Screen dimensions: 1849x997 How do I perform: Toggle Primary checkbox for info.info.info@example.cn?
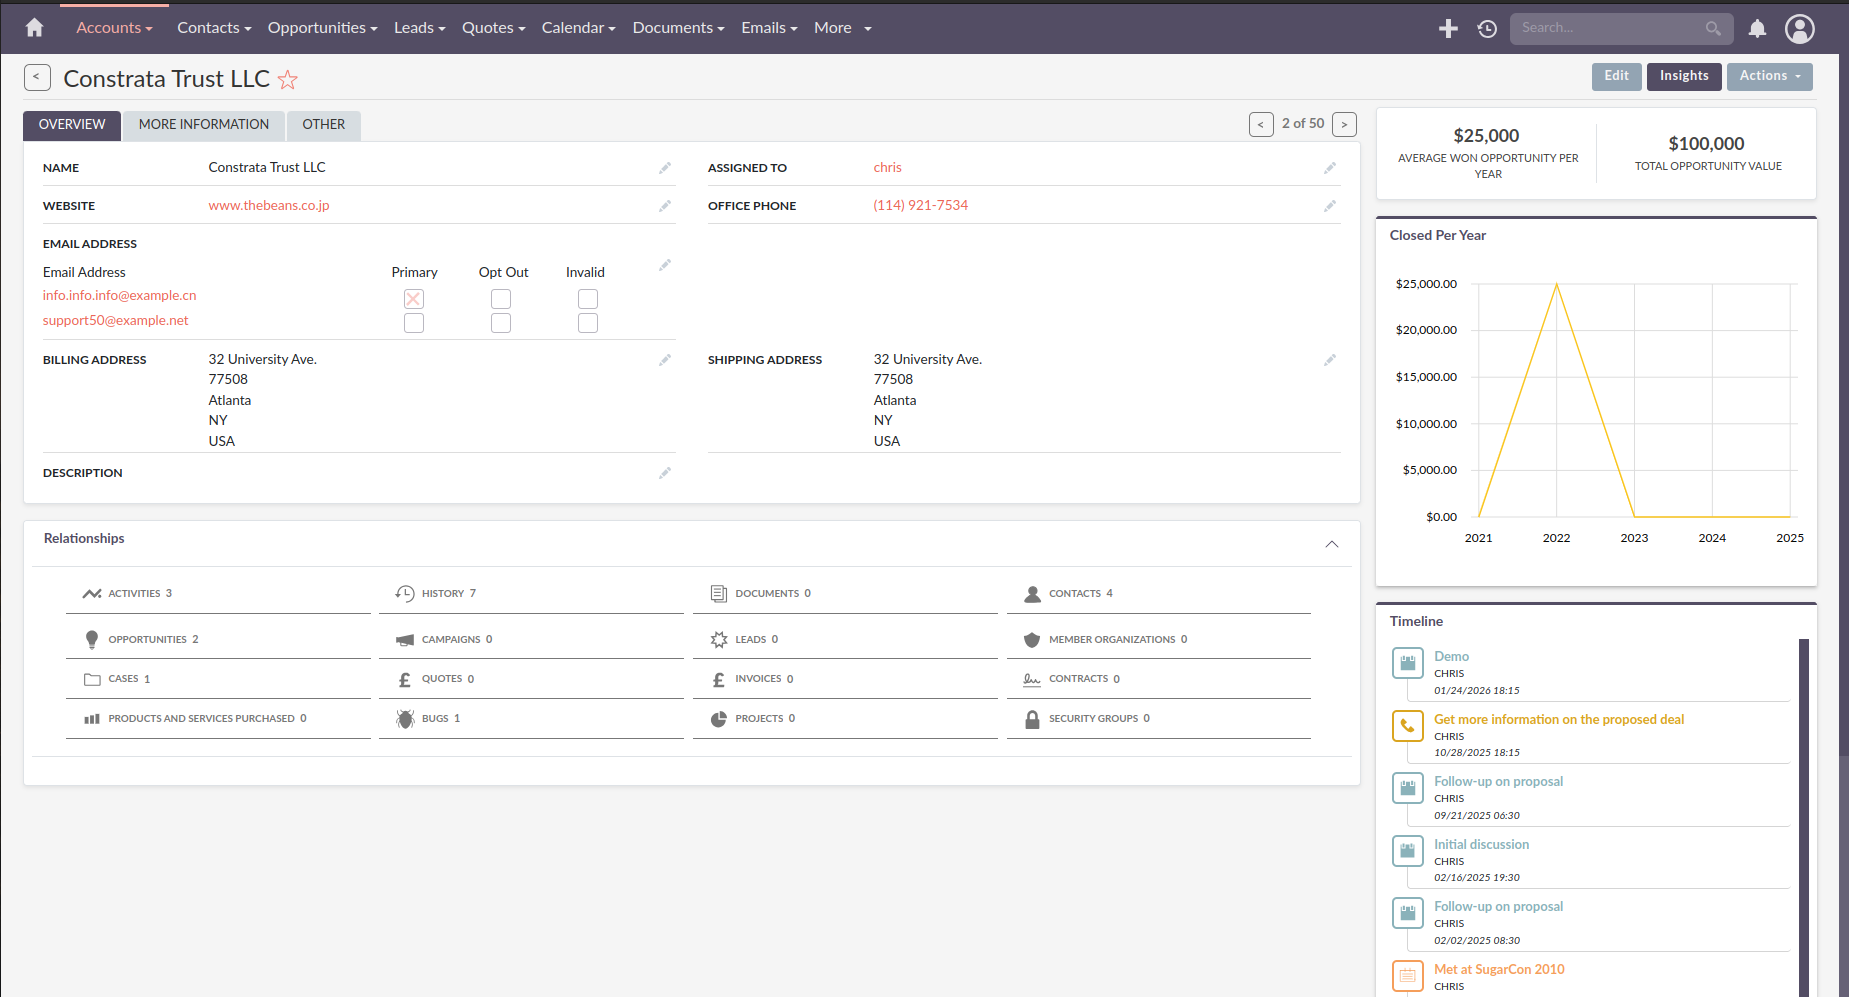(x=414, y=299)
